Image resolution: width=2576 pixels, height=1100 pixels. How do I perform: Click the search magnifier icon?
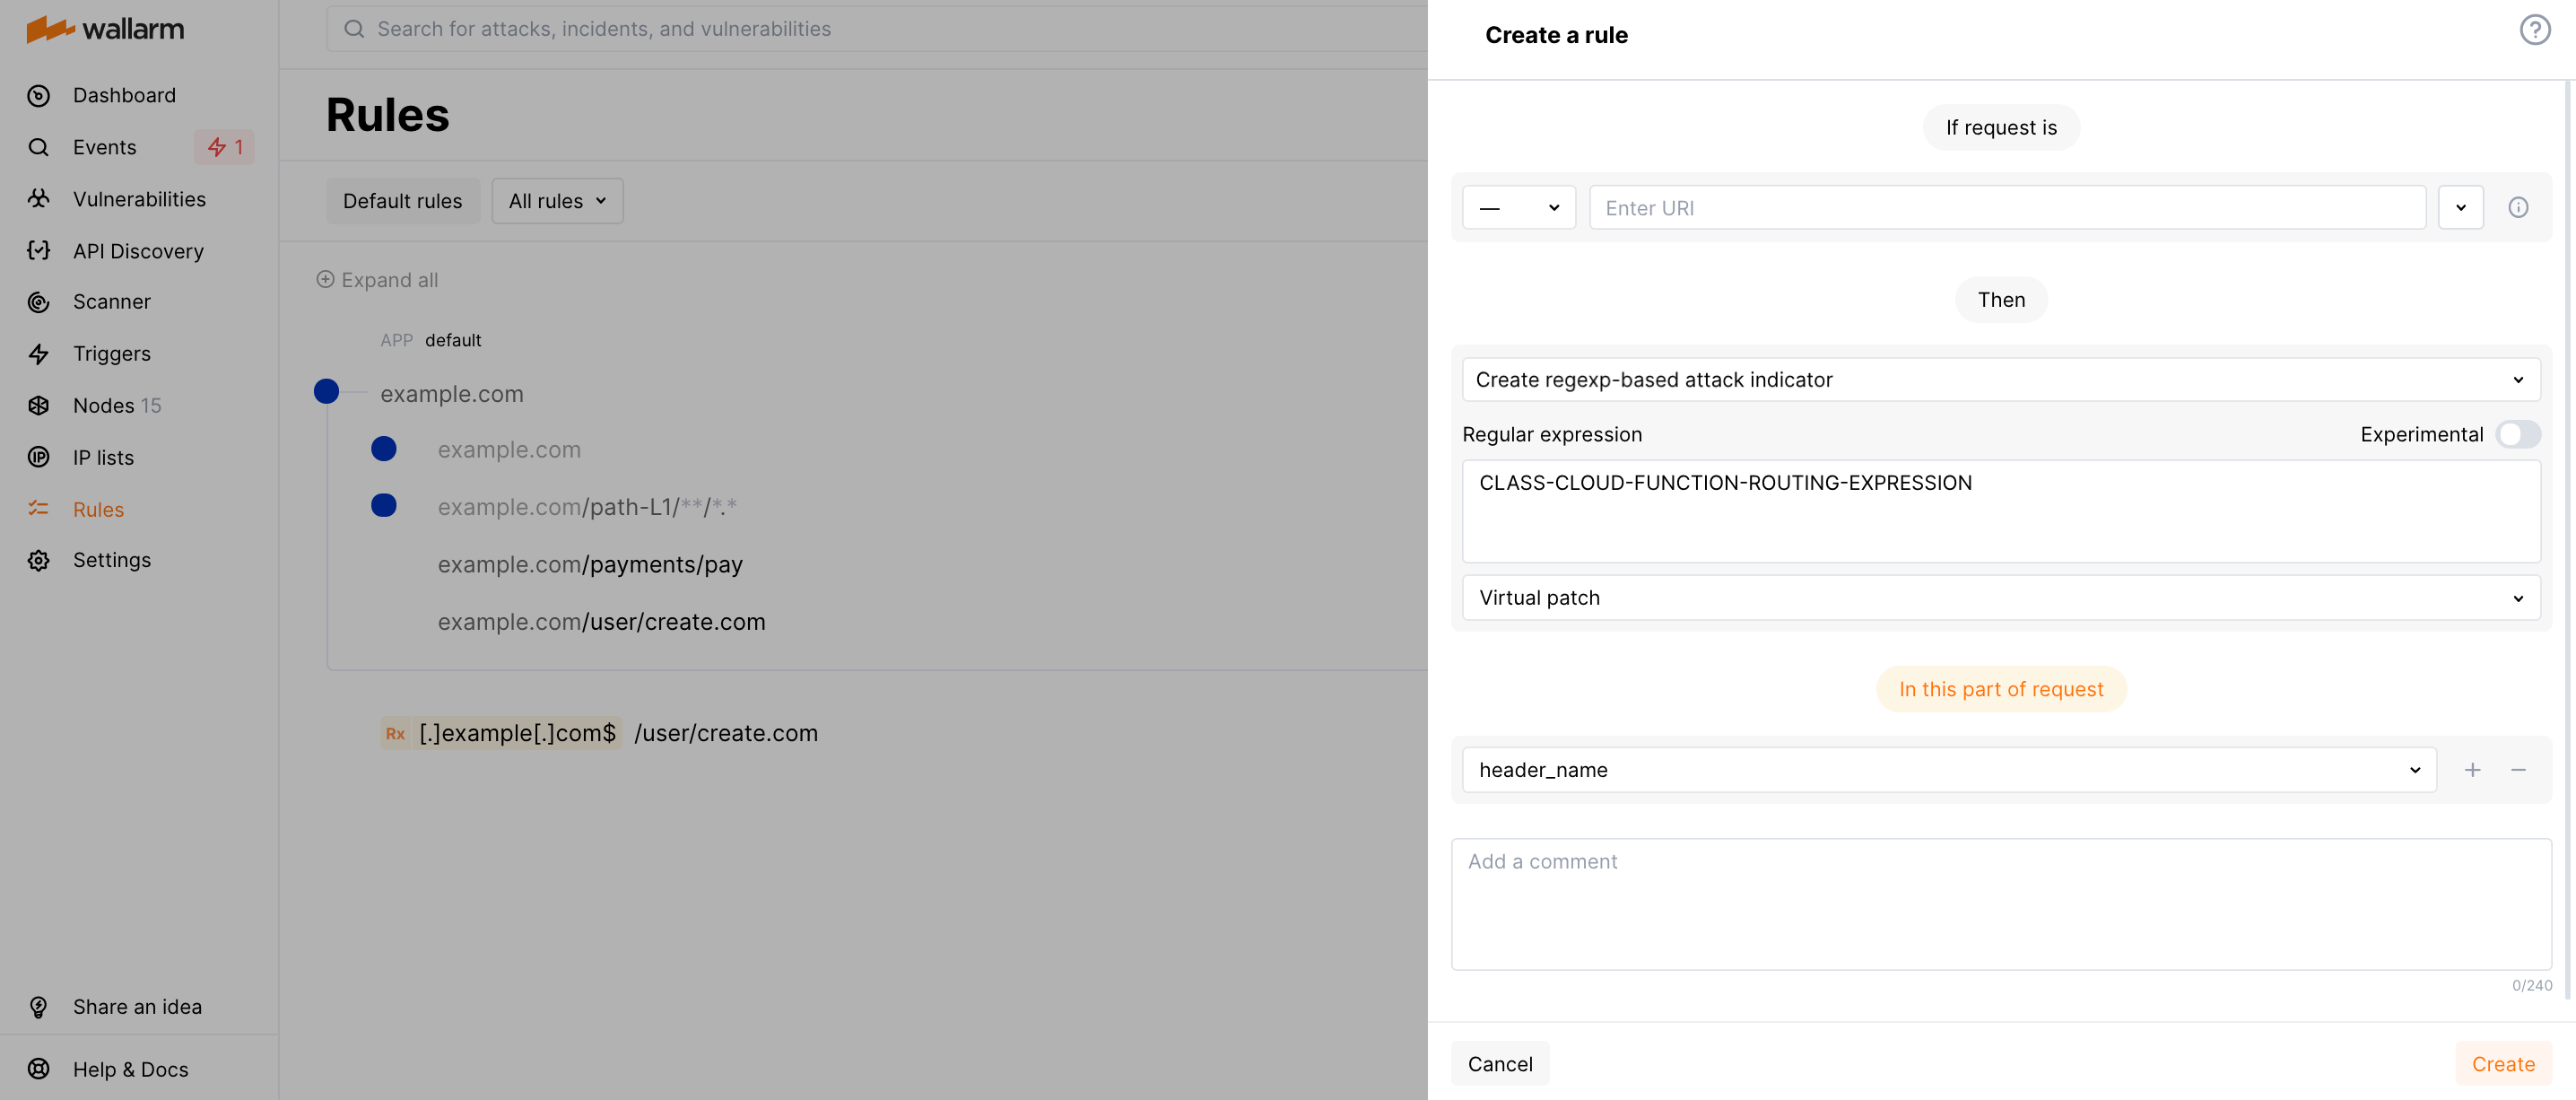pyautogui.click(x=354, y=29)
